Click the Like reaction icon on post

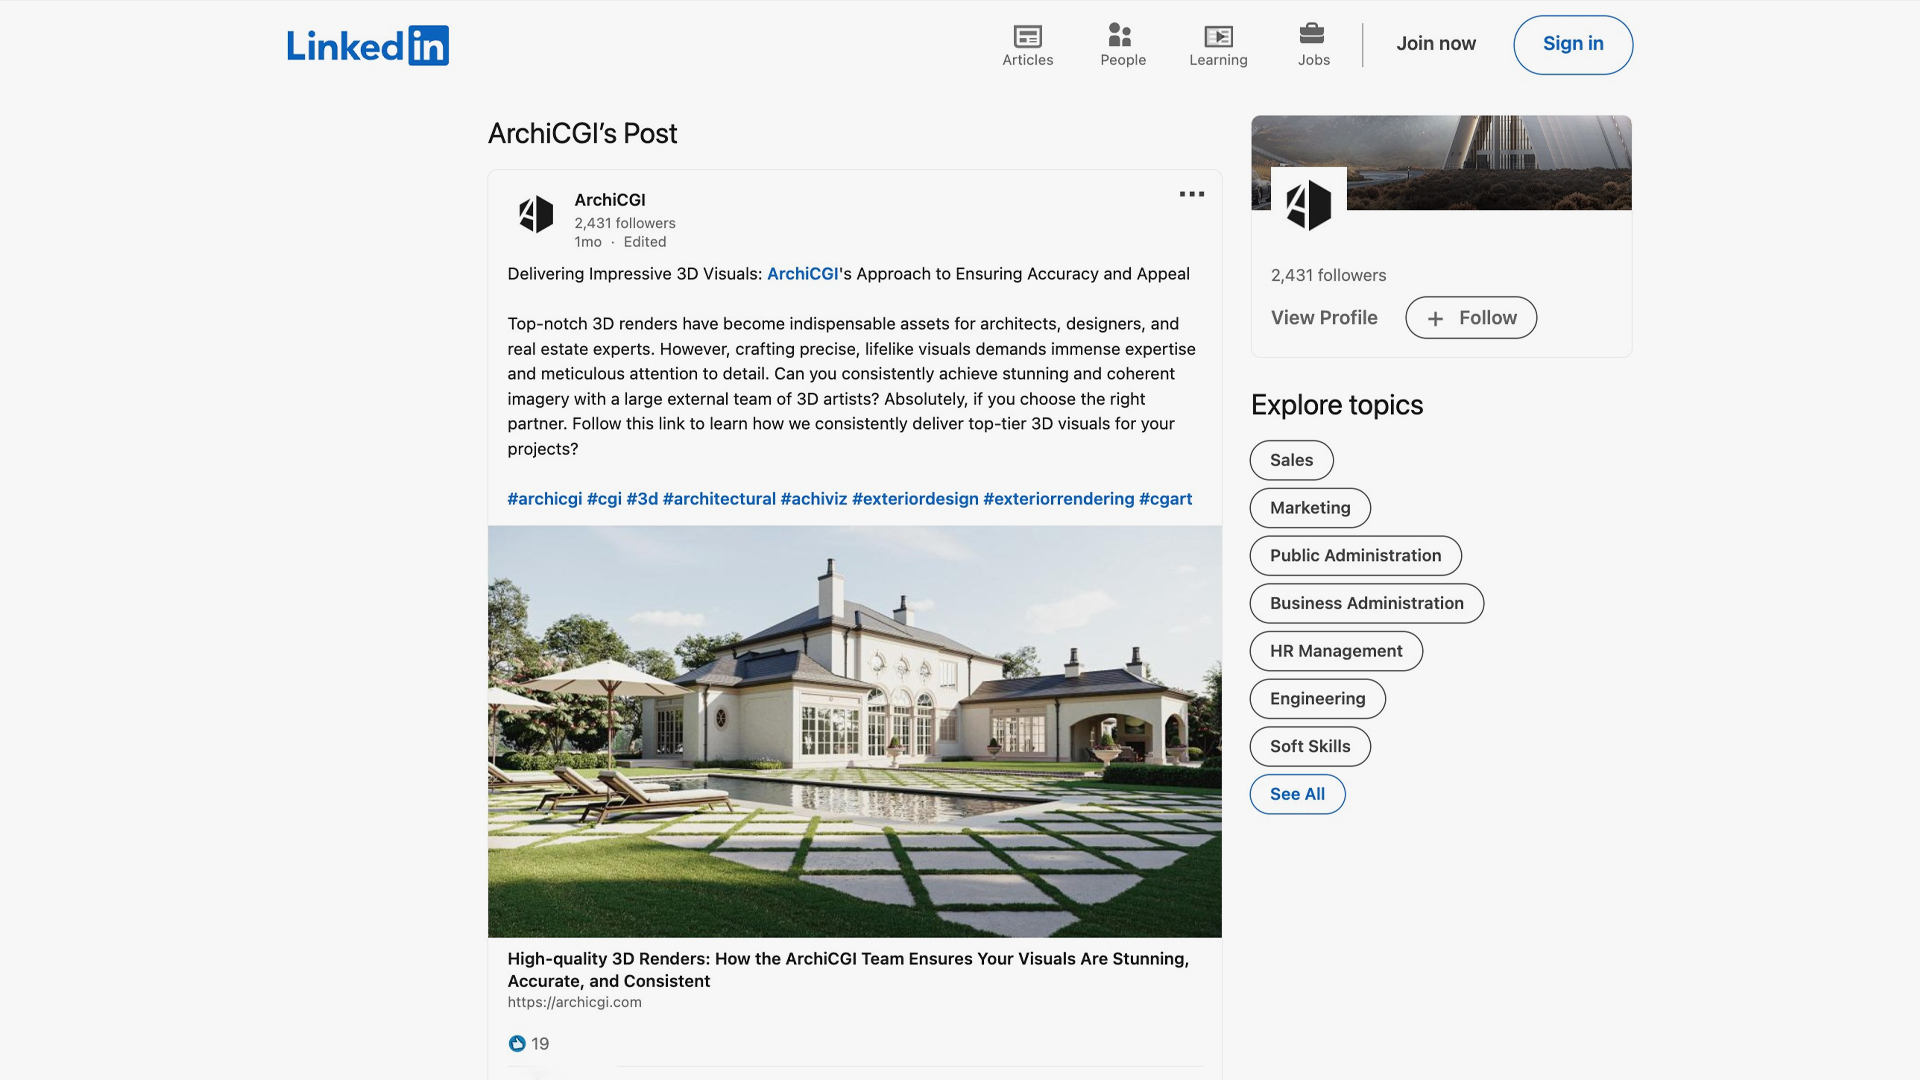(517, 1043)
